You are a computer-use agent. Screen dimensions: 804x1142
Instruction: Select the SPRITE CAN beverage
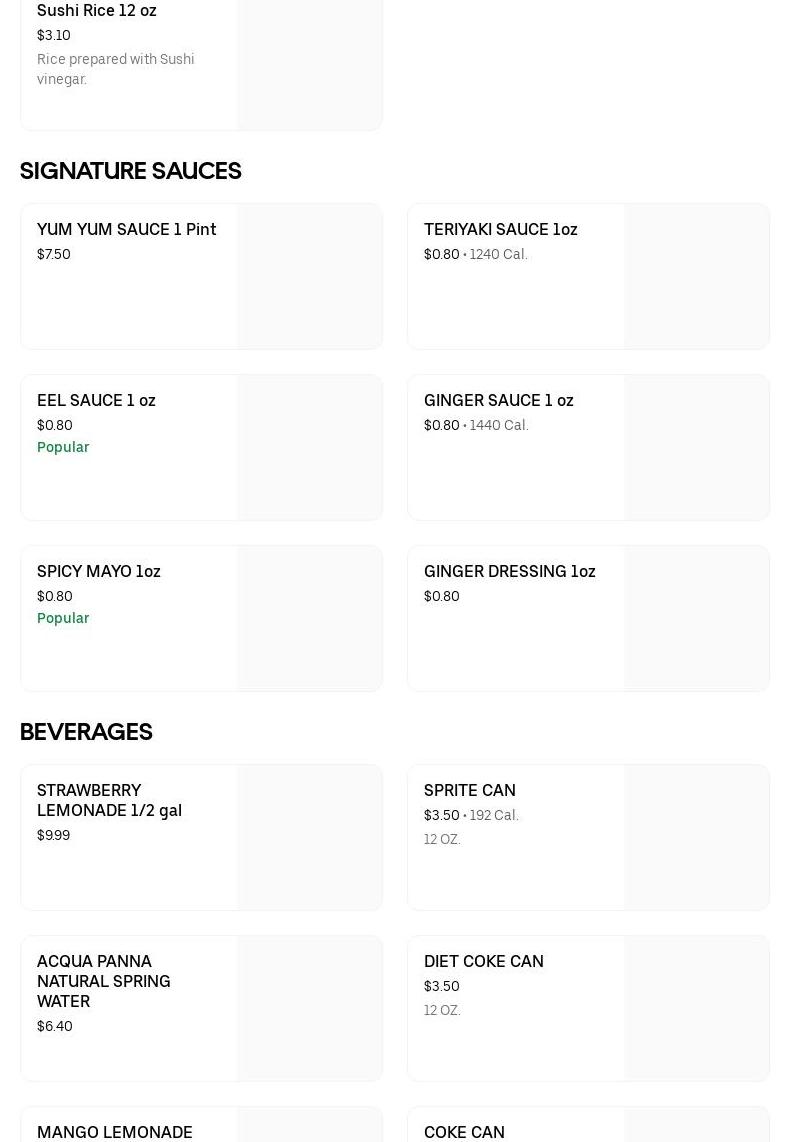pos(469,790)
